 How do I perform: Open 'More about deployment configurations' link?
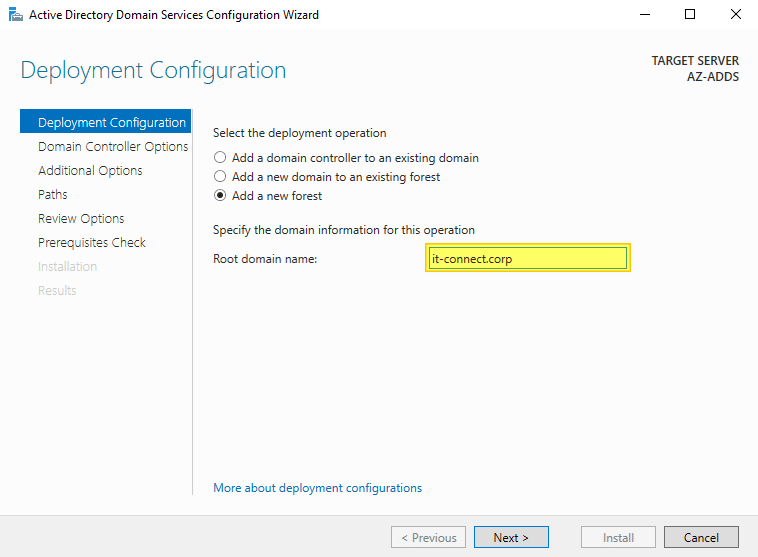(317, 488)
